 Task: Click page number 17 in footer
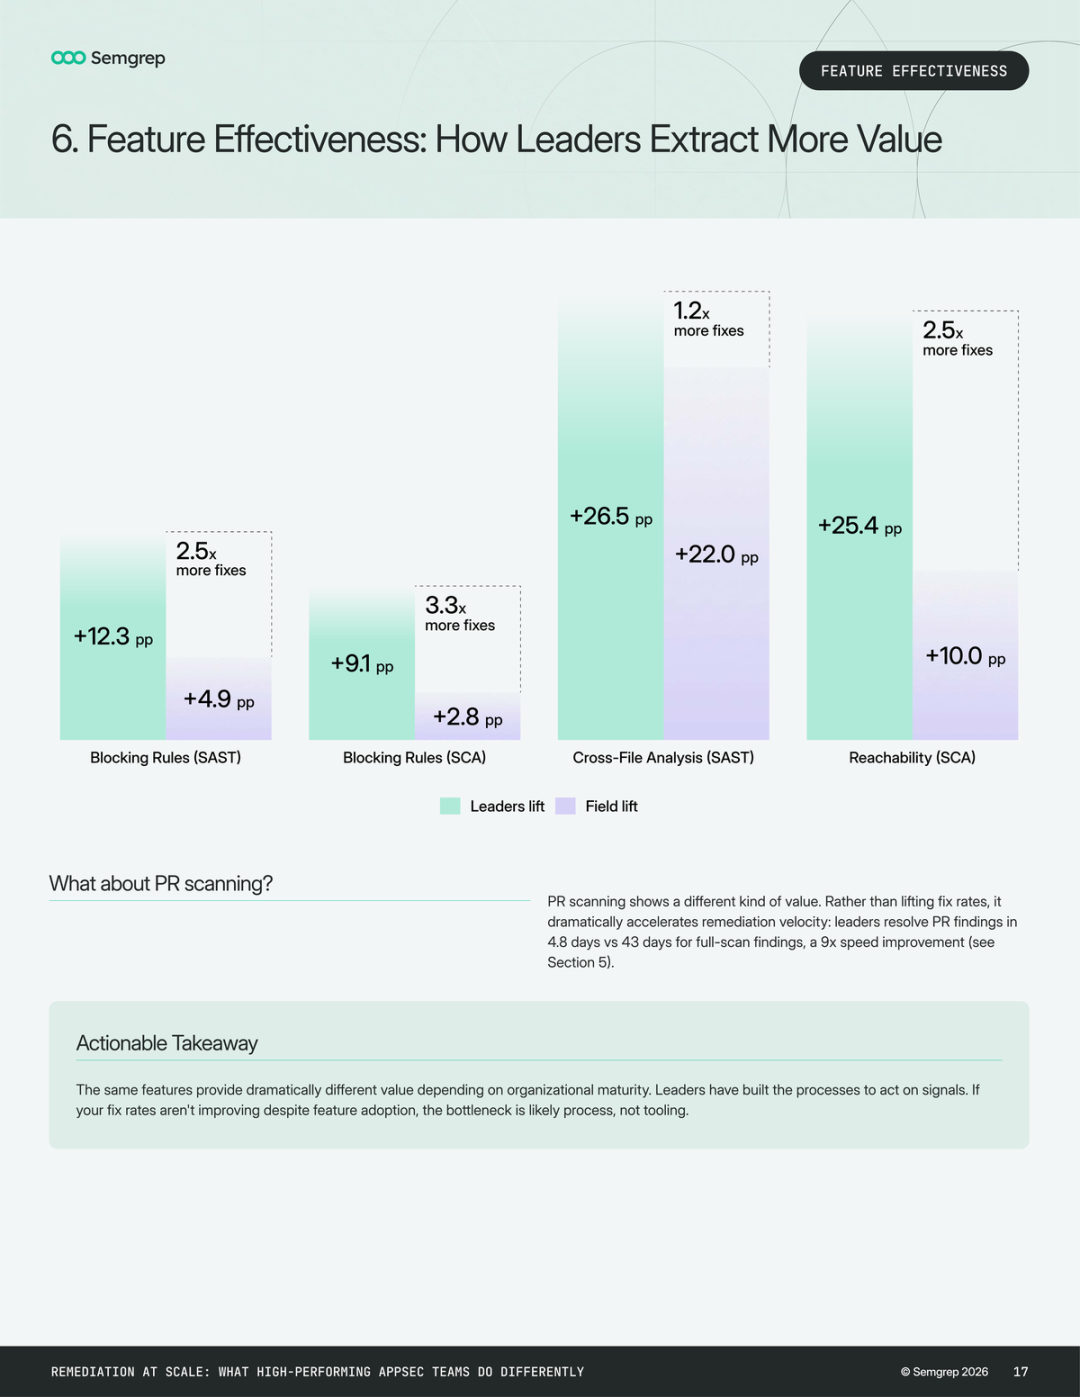(1021, 1372)
